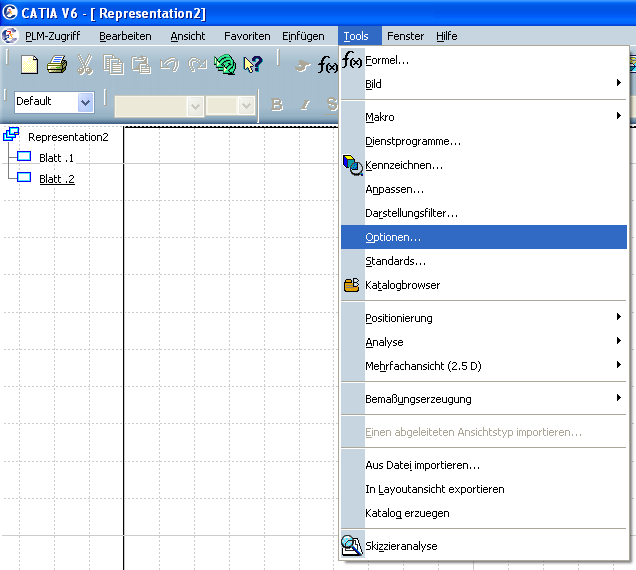This screenshot has width=636, height=570.
Task: Click the Print icon in the toolbar
Action: click(x=57, y=65)
